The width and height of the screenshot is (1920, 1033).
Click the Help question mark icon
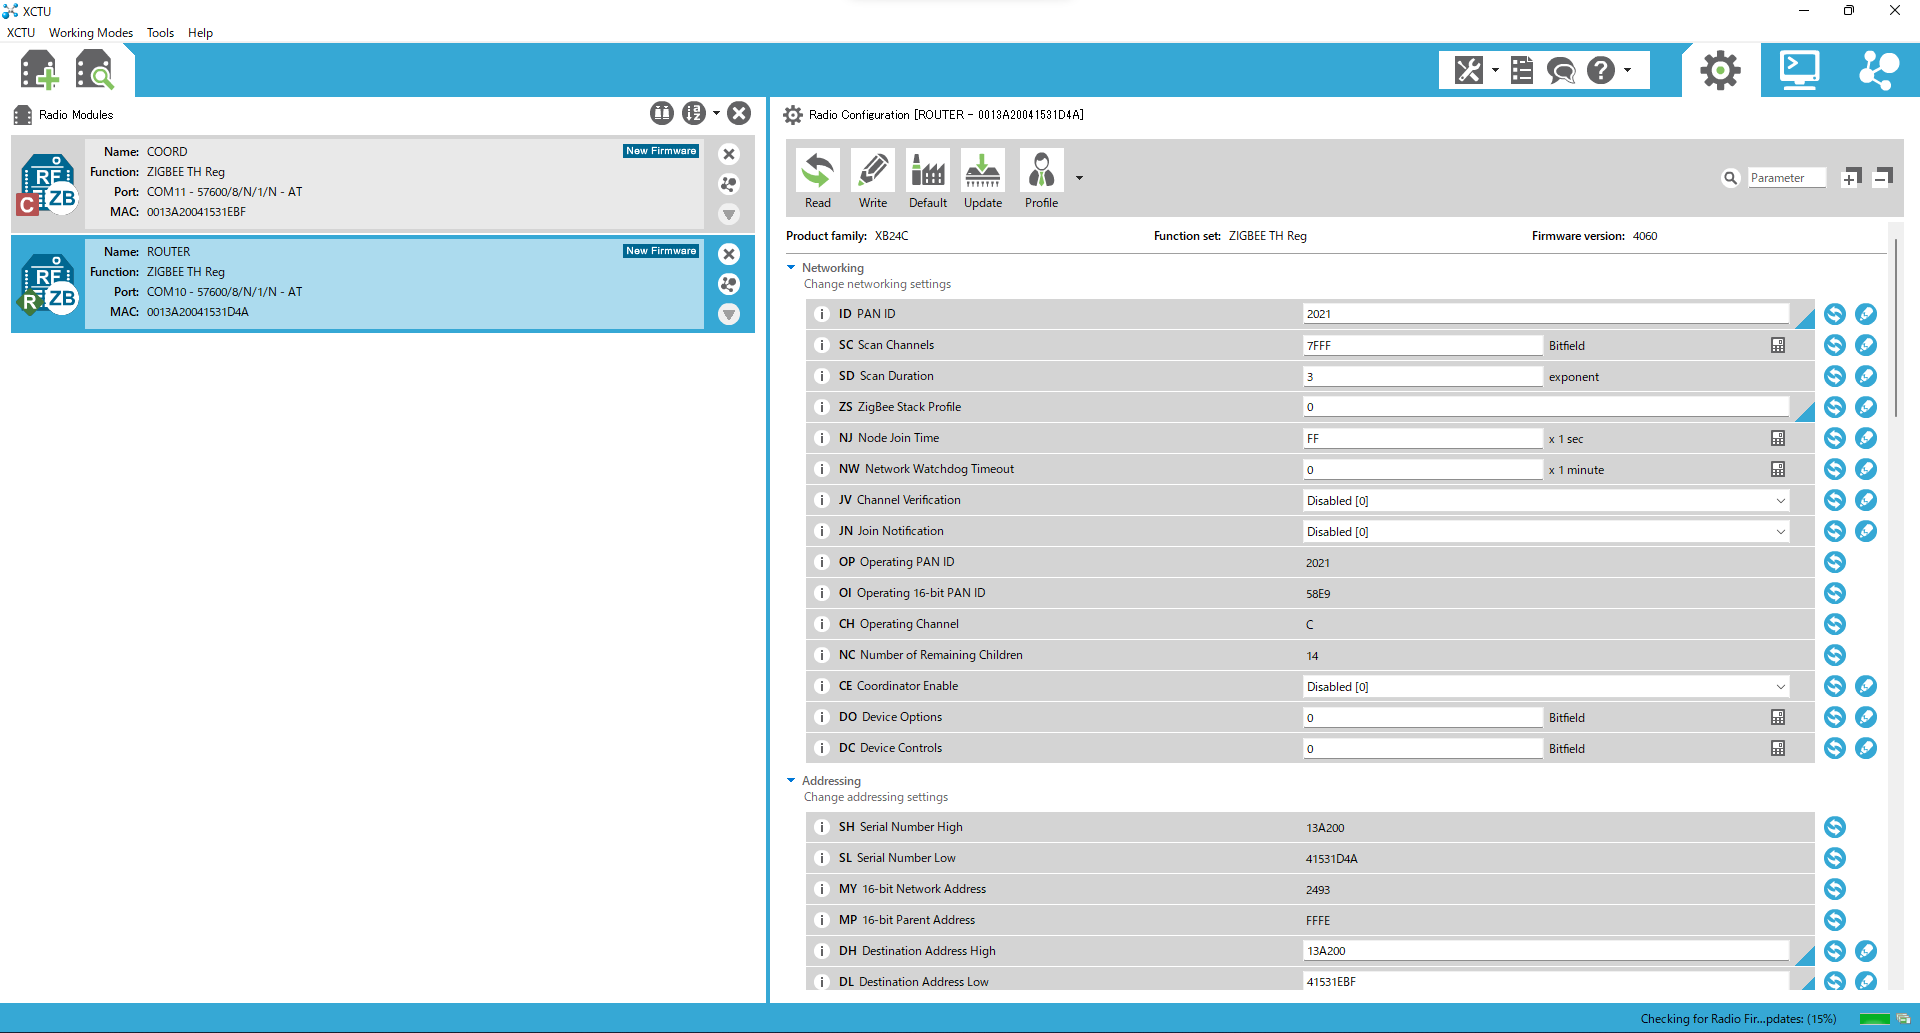tap(1601, 70)
